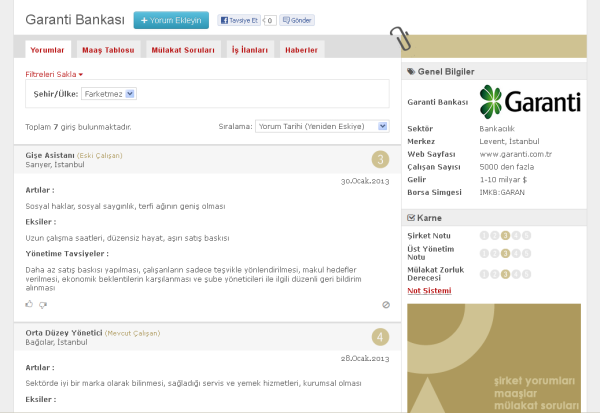Image resolution: width=600 pixels, height=413 pixels.
Task: Click the thumbs down icon under Gişe Asistanı review
Action: pyautogui.click(x=43, y=305)
